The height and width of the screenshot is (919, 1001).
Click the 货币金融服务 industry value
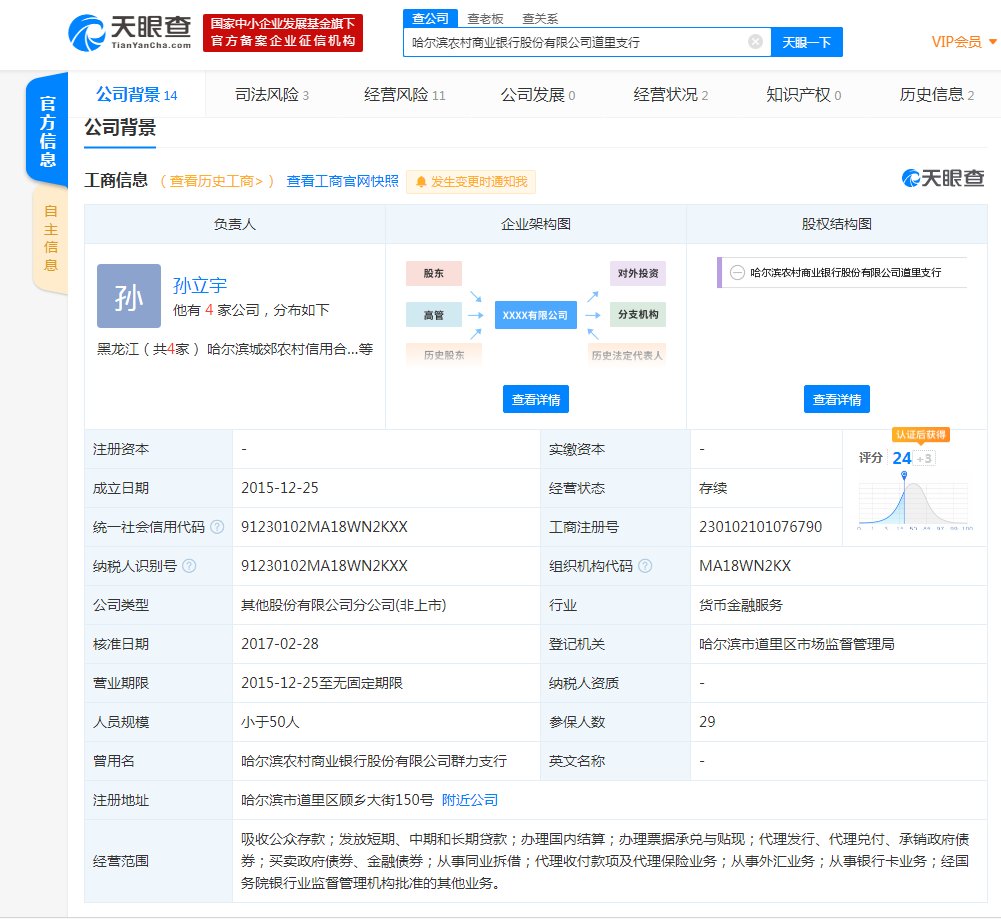(x=741, y=605)
